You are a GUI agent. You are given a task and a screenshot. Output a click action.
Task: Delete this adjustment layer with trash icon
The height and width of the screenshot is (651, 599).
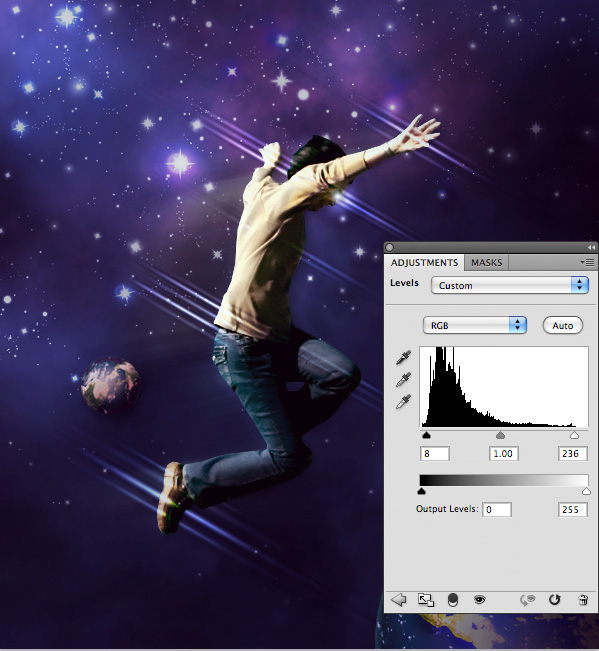(583, 600)
